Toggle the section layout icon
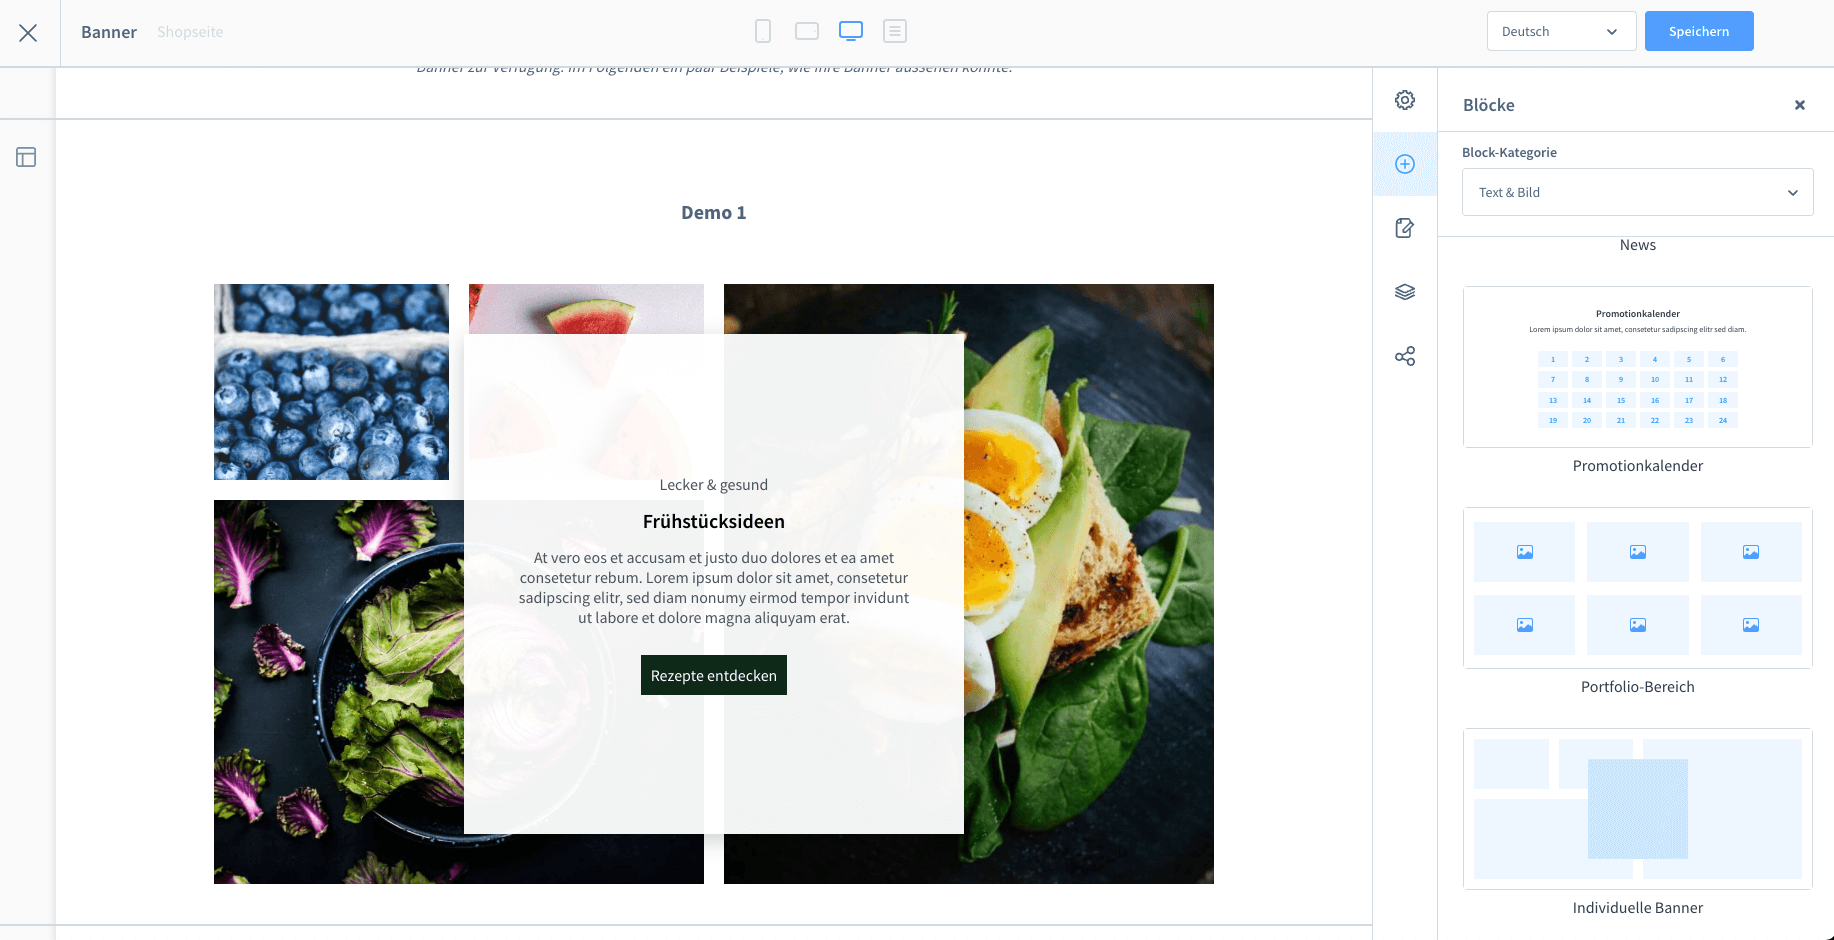The image size is (1834, 940). [x=26, y=157]
